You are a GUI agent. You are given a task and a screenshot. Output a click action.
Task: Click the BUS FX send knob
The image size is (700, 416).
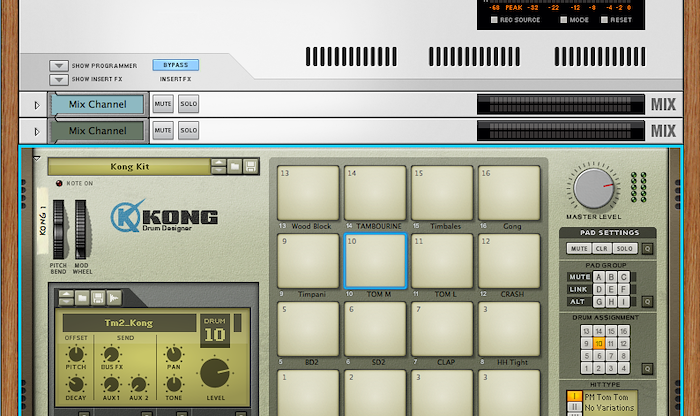coord(111,354)
